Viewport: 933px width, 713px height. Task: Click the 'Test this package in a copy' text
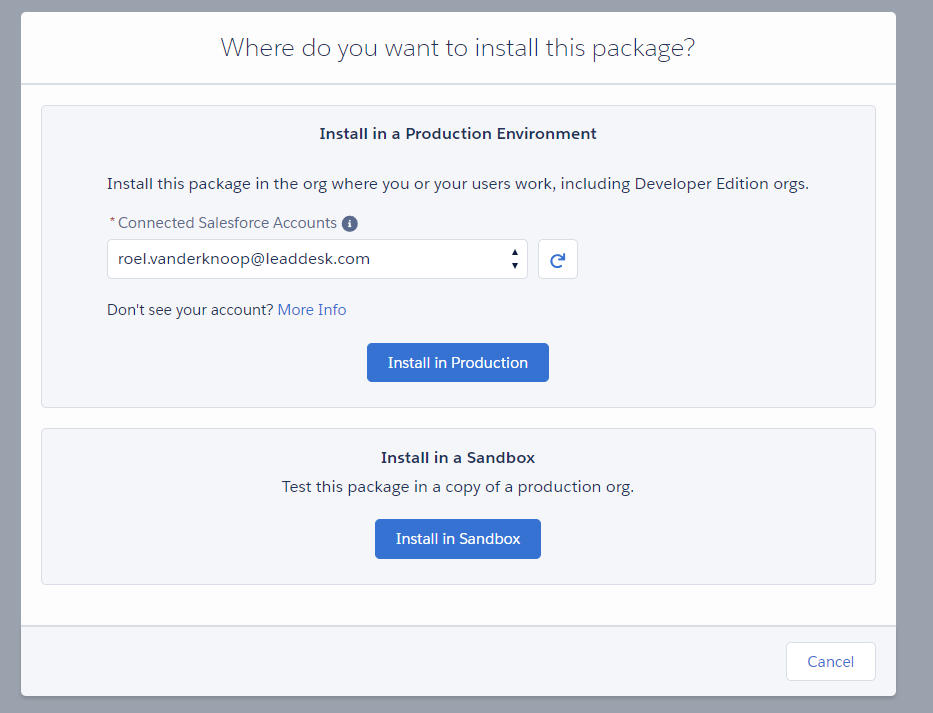(458, 487)
